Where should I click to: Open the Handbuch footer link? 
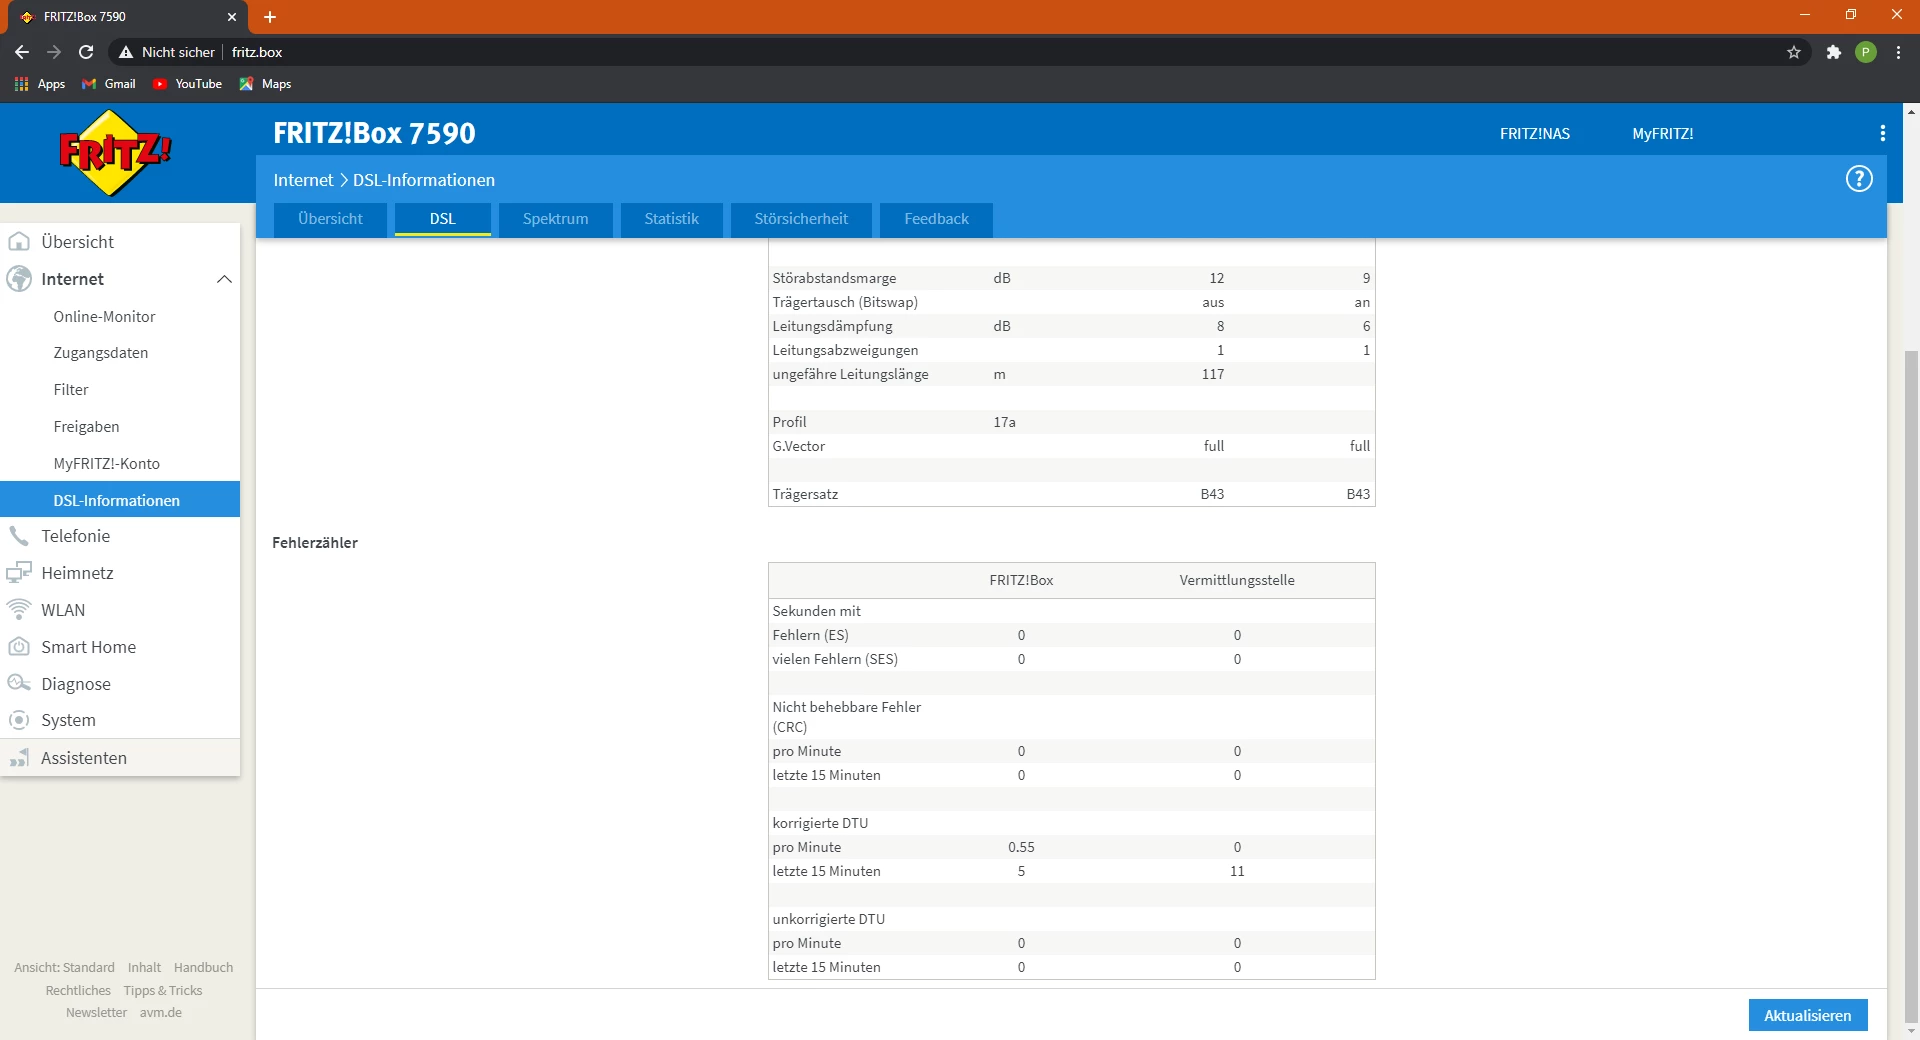click(203, 967)
